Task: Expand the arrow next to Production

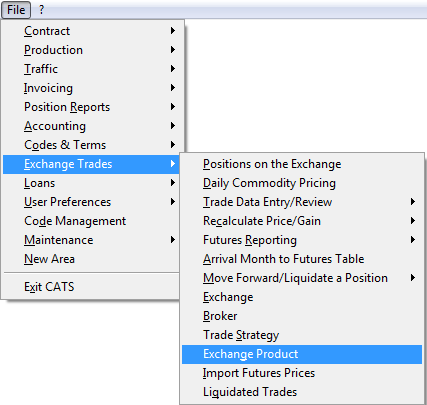Action: tap(173, 50)
